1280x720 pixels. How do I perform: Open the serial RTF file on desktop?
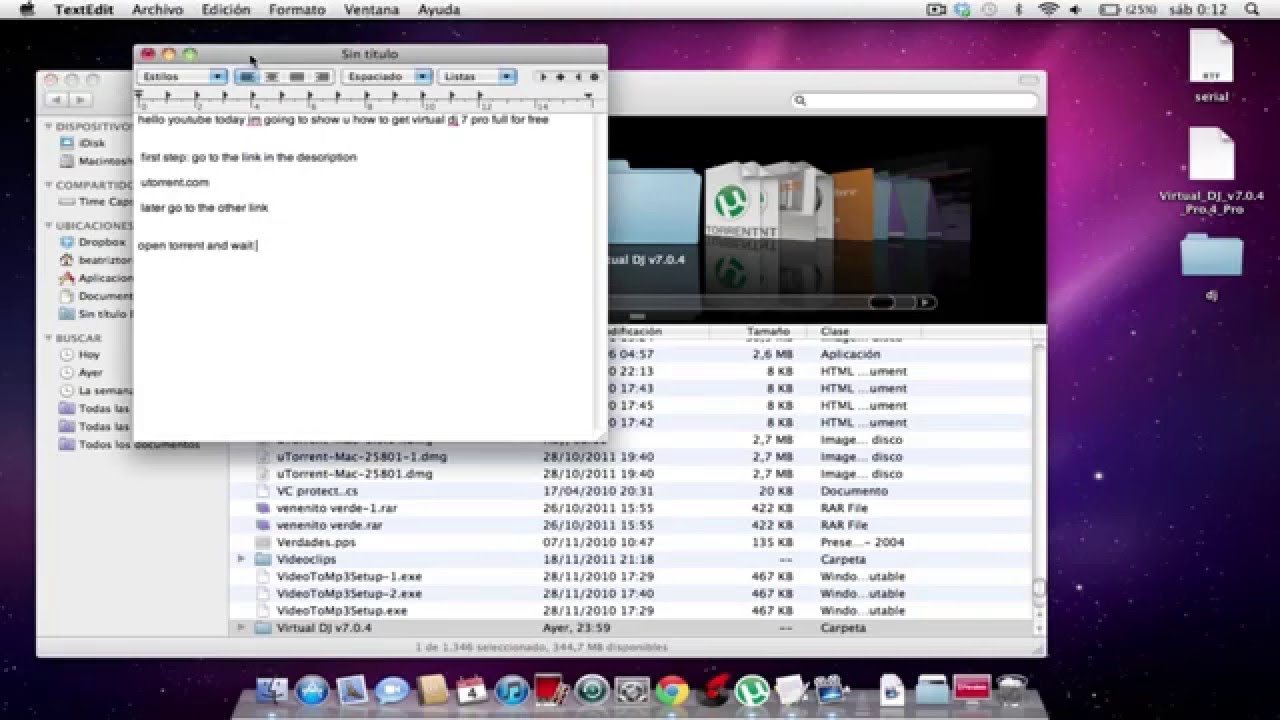(1211, 66)
